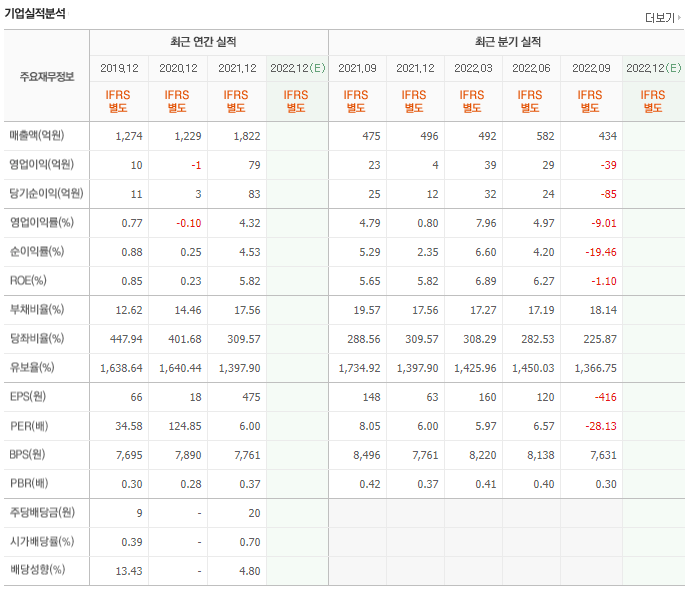Click the 당기순이익(억원) row label
Screen dimensions: 692x589
47,193
